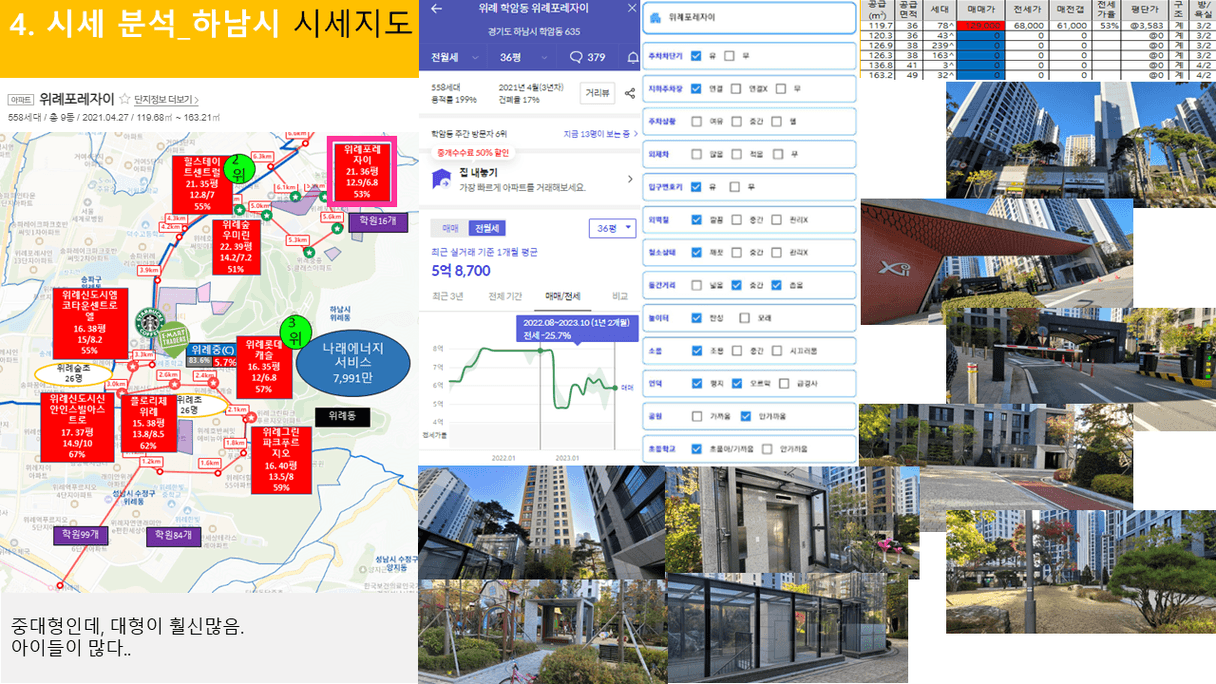Click the Starbucks logo on the map
Screen dimensions: 1216x684
click(151, 324)
